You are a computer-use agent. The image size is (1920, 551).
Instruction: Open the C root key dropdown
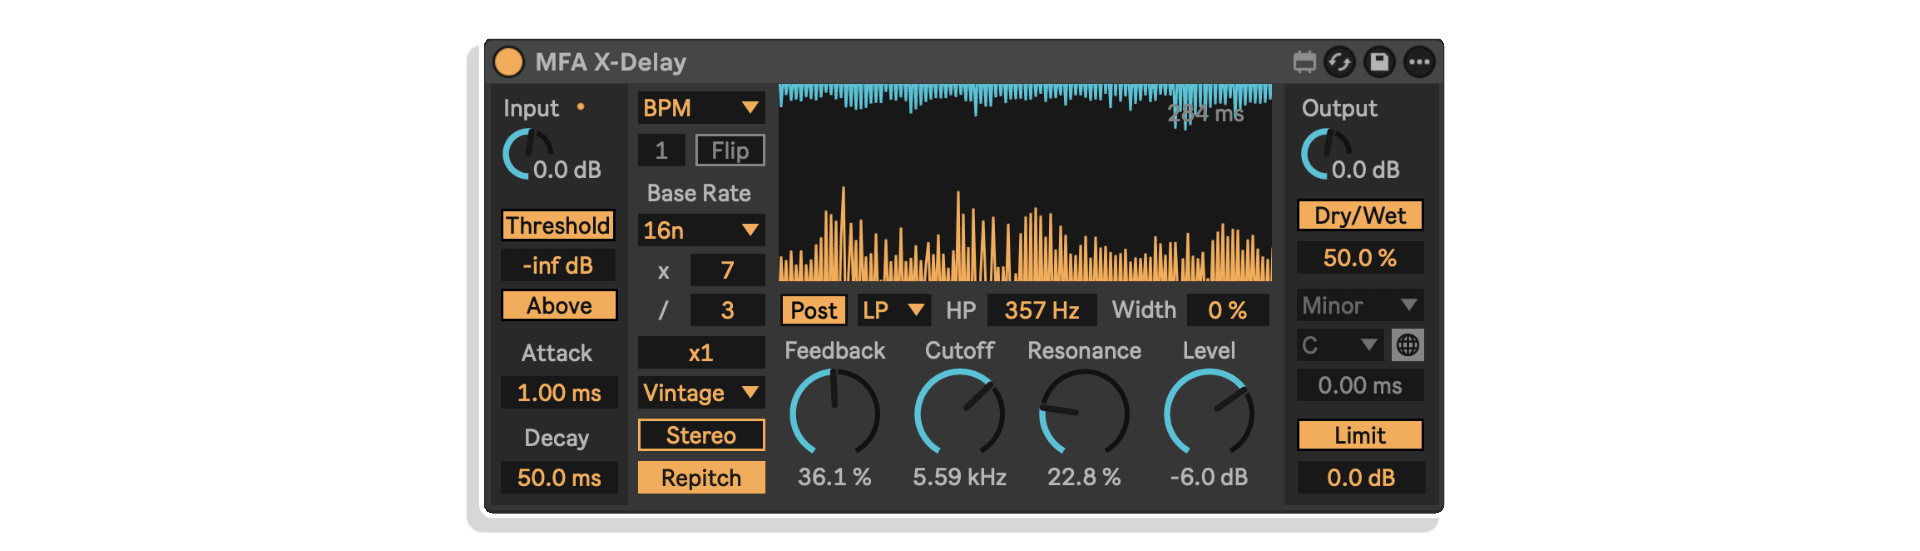click(x=1340, y=345)
